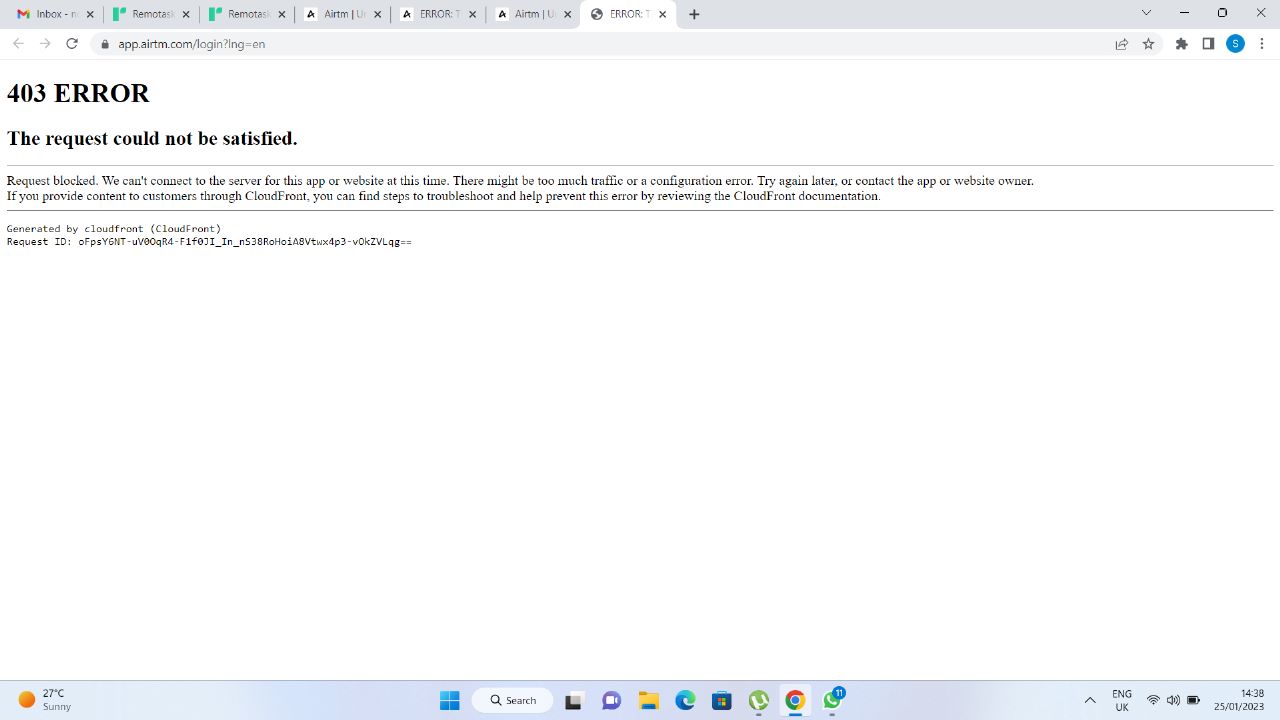
Task: Select the Airtm tab left of the active ERROR tab
Action: [x=534, y=14]
